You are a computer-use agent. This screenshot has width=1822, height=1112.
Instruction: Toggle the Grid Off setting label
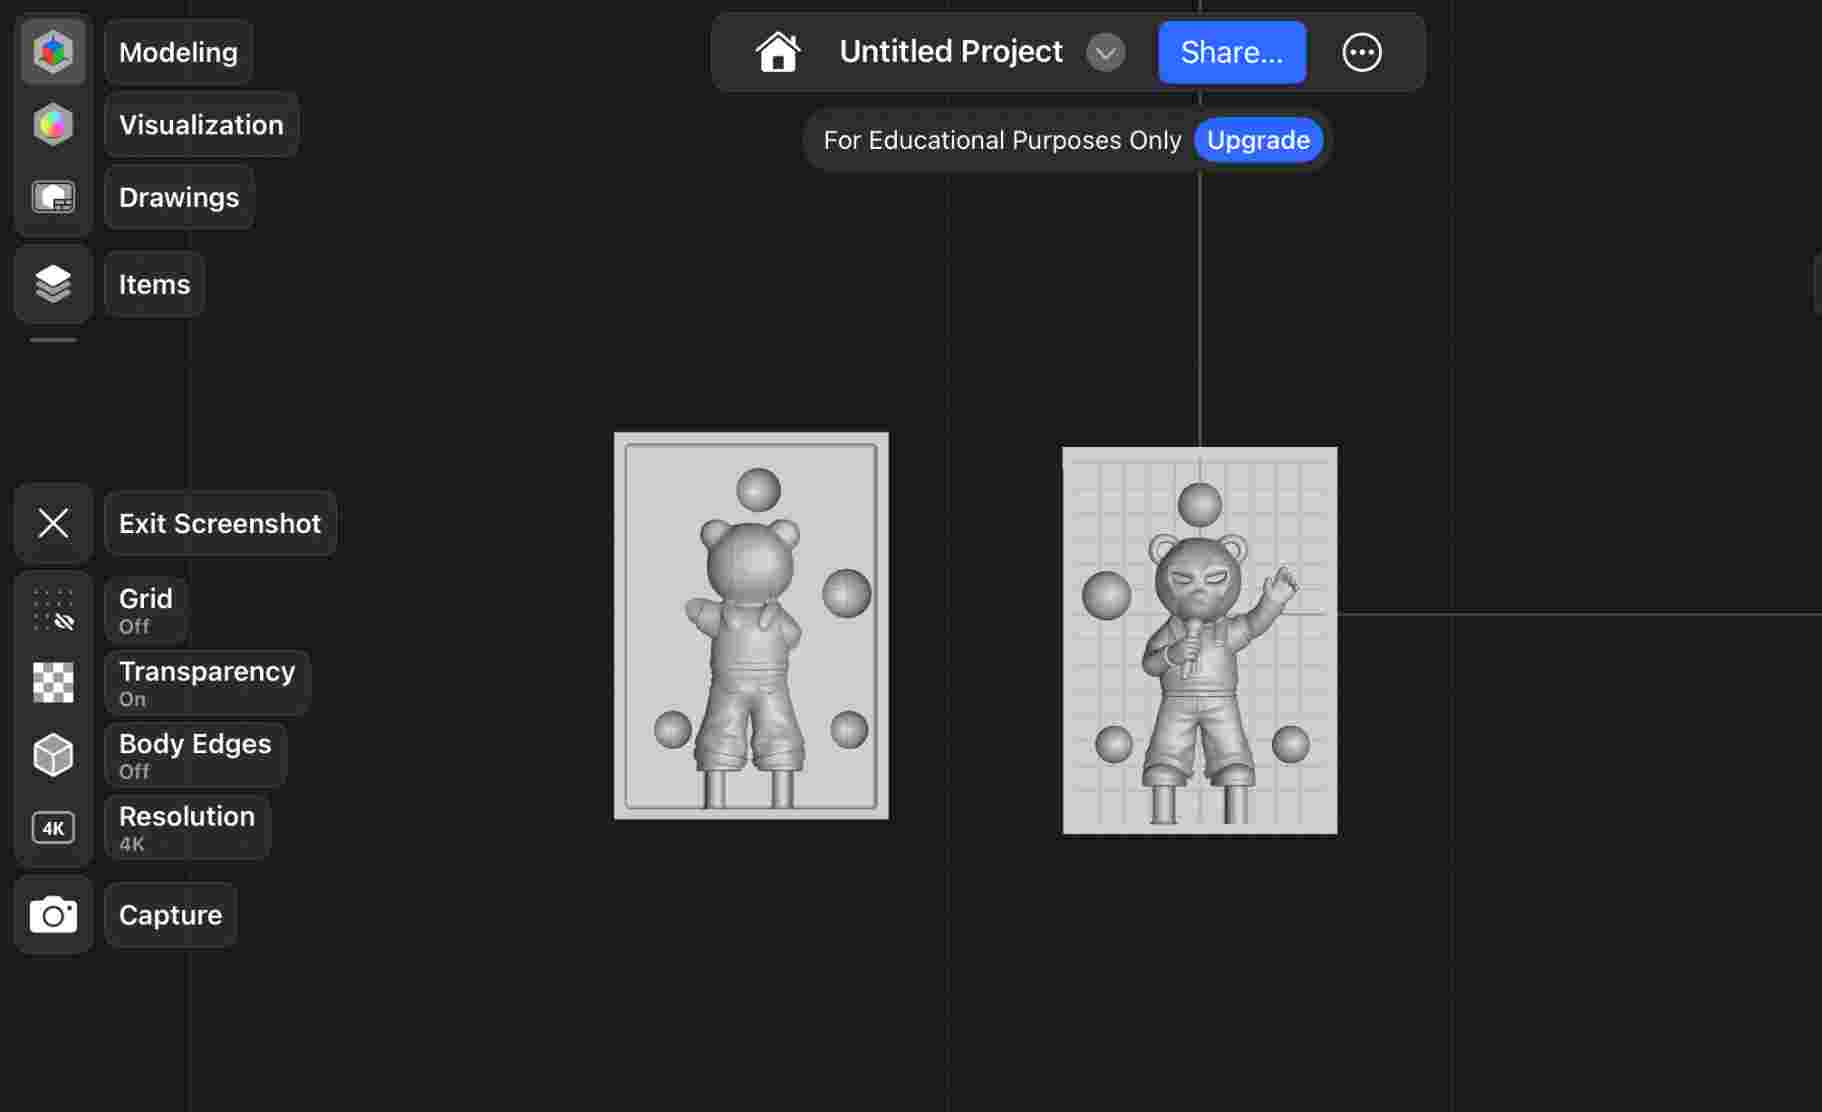pos(146,610)
